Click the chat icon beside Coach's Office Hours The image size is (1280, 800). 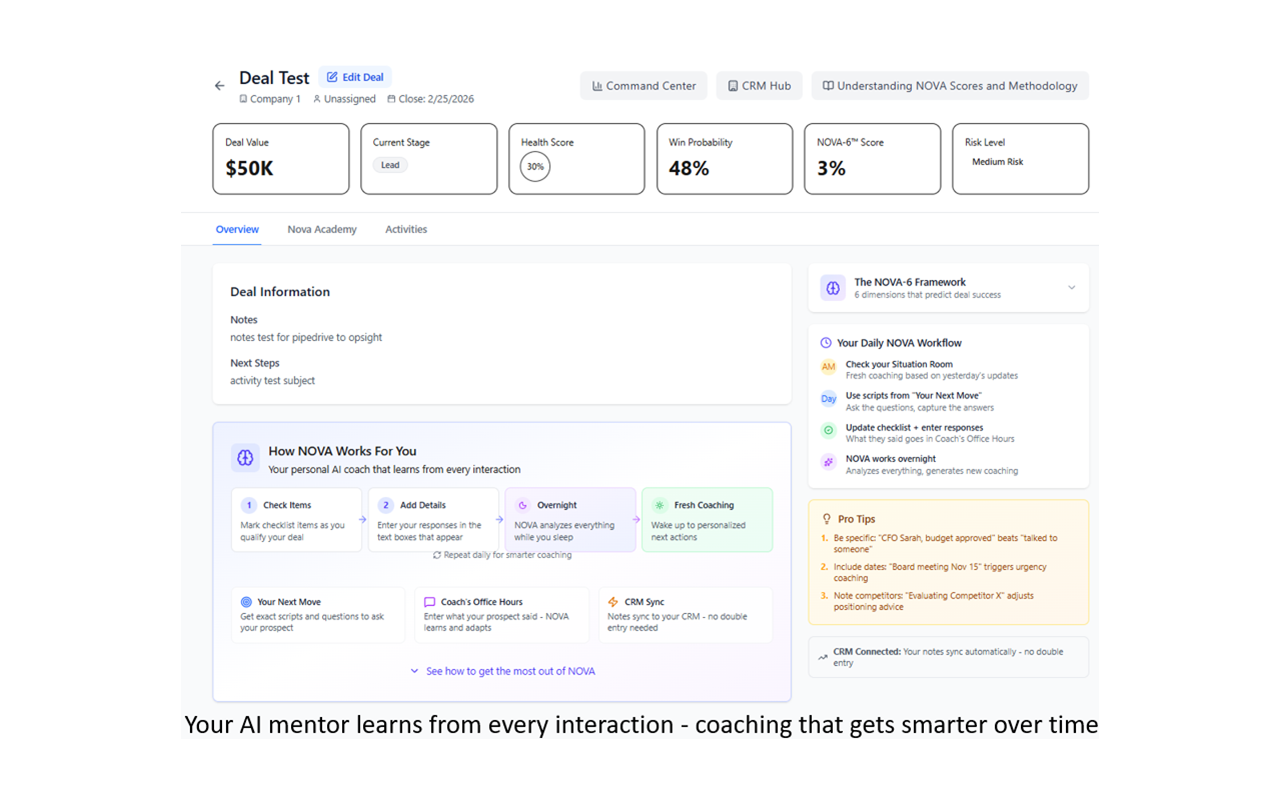click(430, 602)
